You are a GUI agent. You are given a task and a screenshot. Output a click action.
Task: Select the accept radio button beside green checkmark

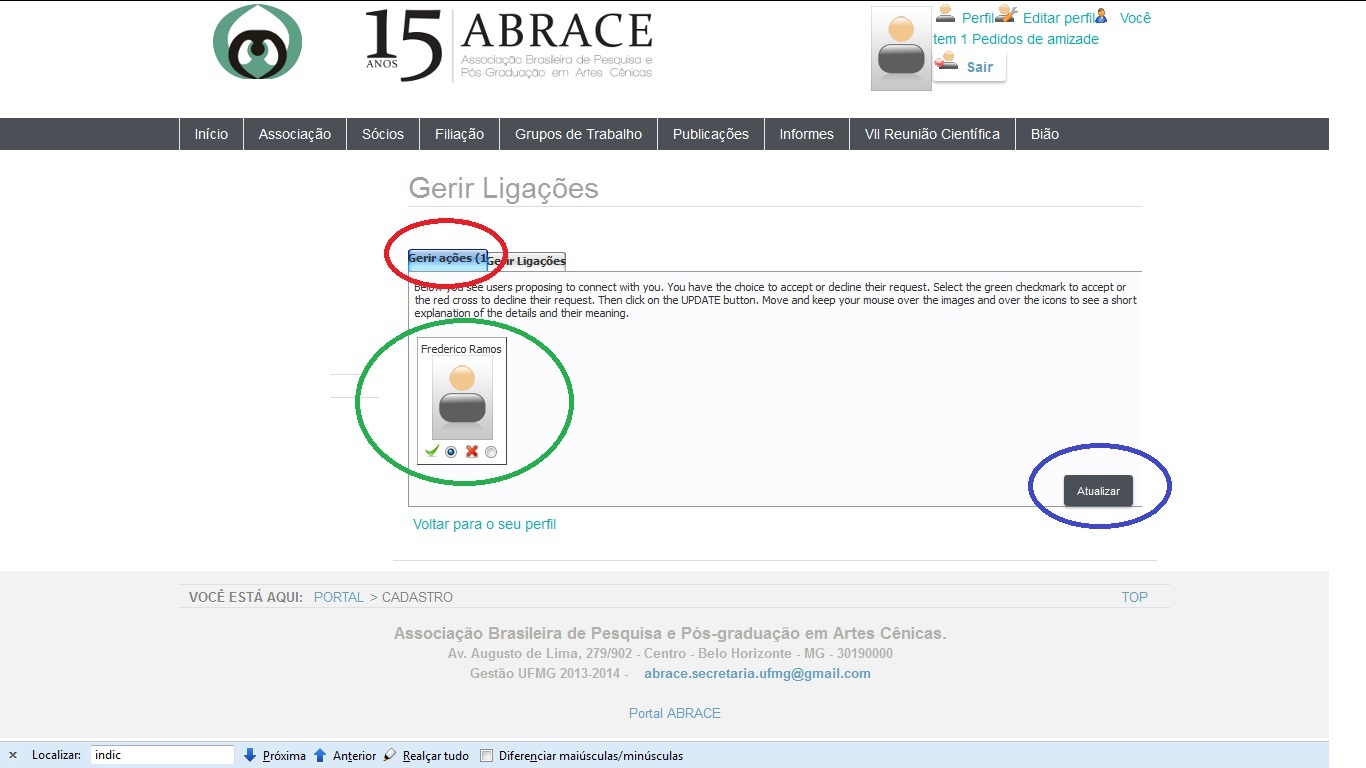coord(451,452)
